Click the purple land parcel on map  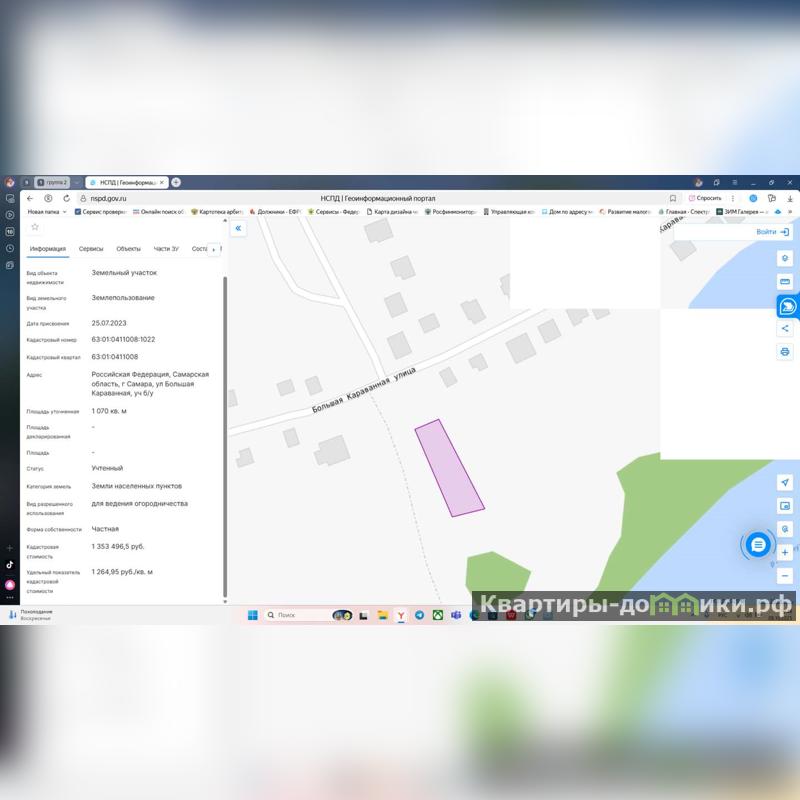449,467
